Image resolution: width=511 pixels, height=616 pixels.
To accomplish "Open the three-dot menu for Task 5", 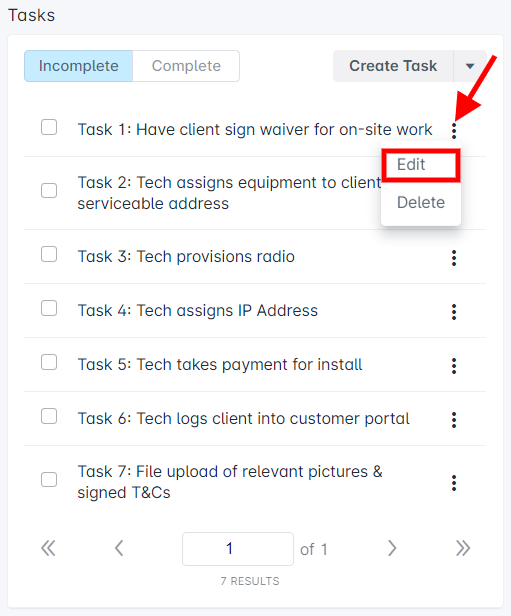I will (x=454, y=366).
